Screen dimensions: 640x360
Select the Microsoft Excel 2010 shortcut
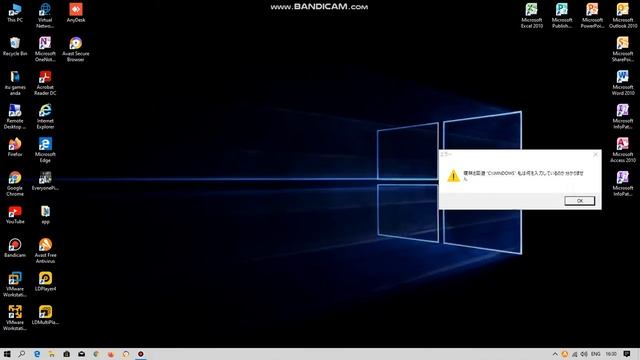(x=531, y=16)
